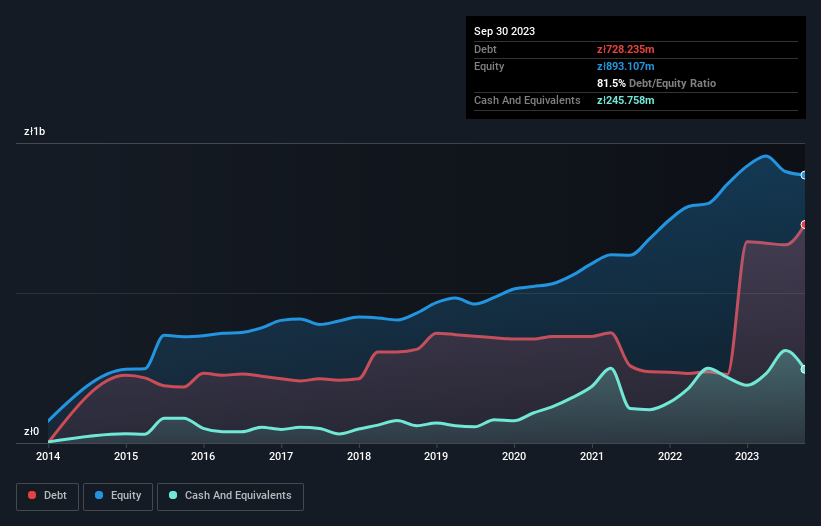Image resolution: width=821 pixels, height=526 pixels.
Task: Click the 2018 x-axis label
Action: coord(359,456)
